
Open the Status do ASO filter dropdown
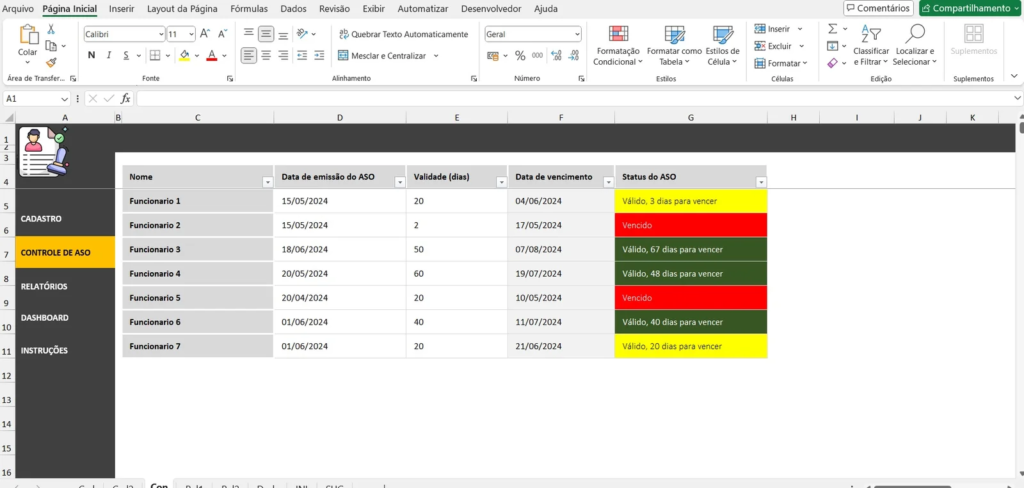(x=760, y=182)
